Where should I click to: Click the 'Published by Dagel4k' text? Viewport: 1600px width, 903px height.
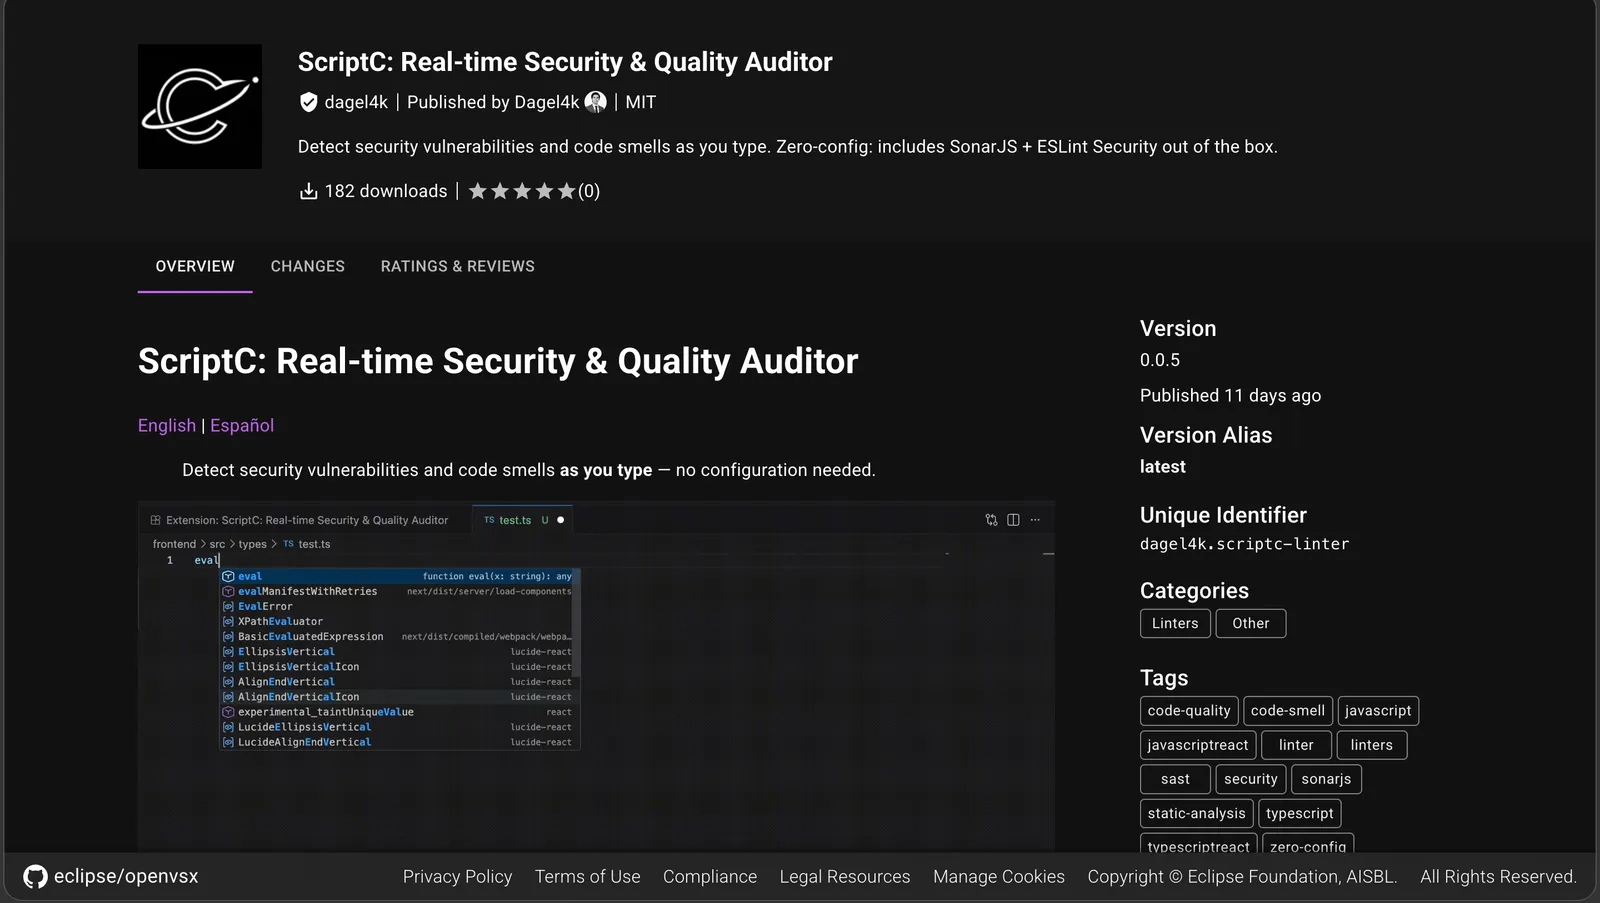point(493,102)
